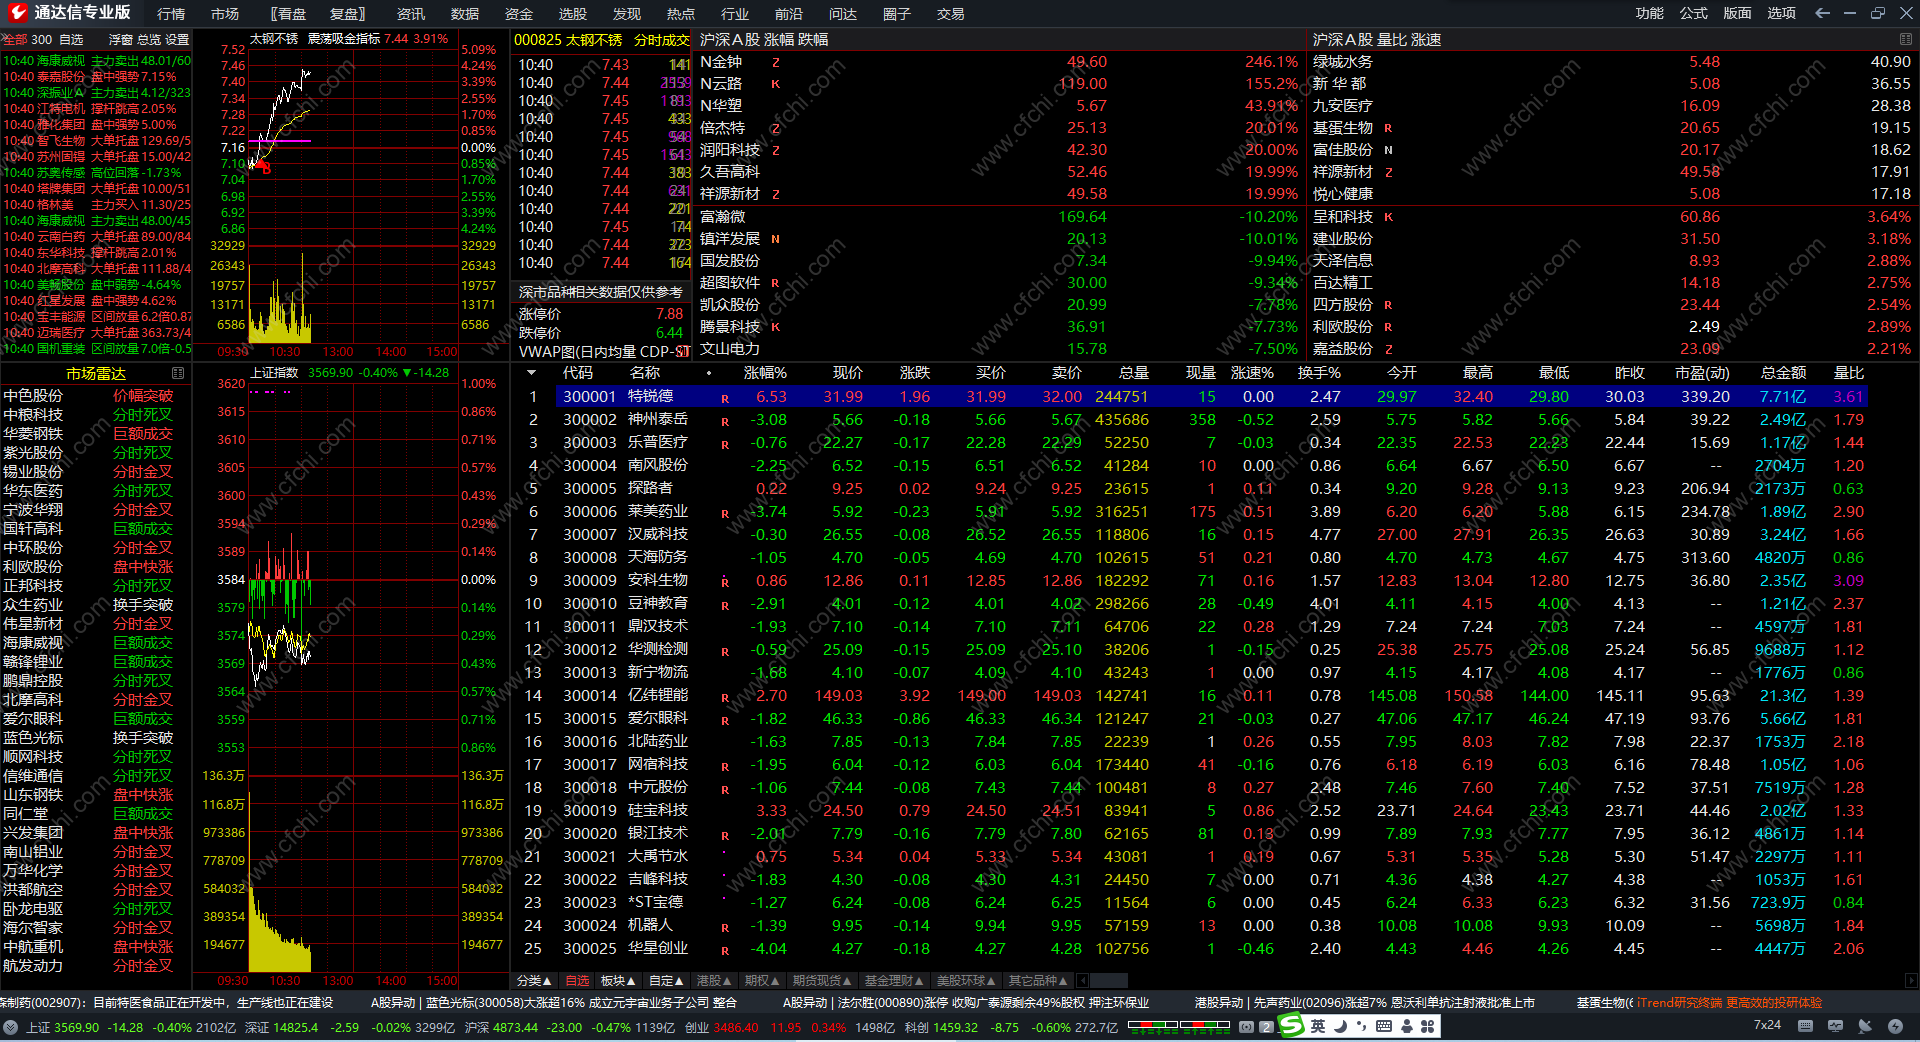Screen dimensions: 1920x1042
Task: Open the 公式 menu
Action: [1694, 13]
